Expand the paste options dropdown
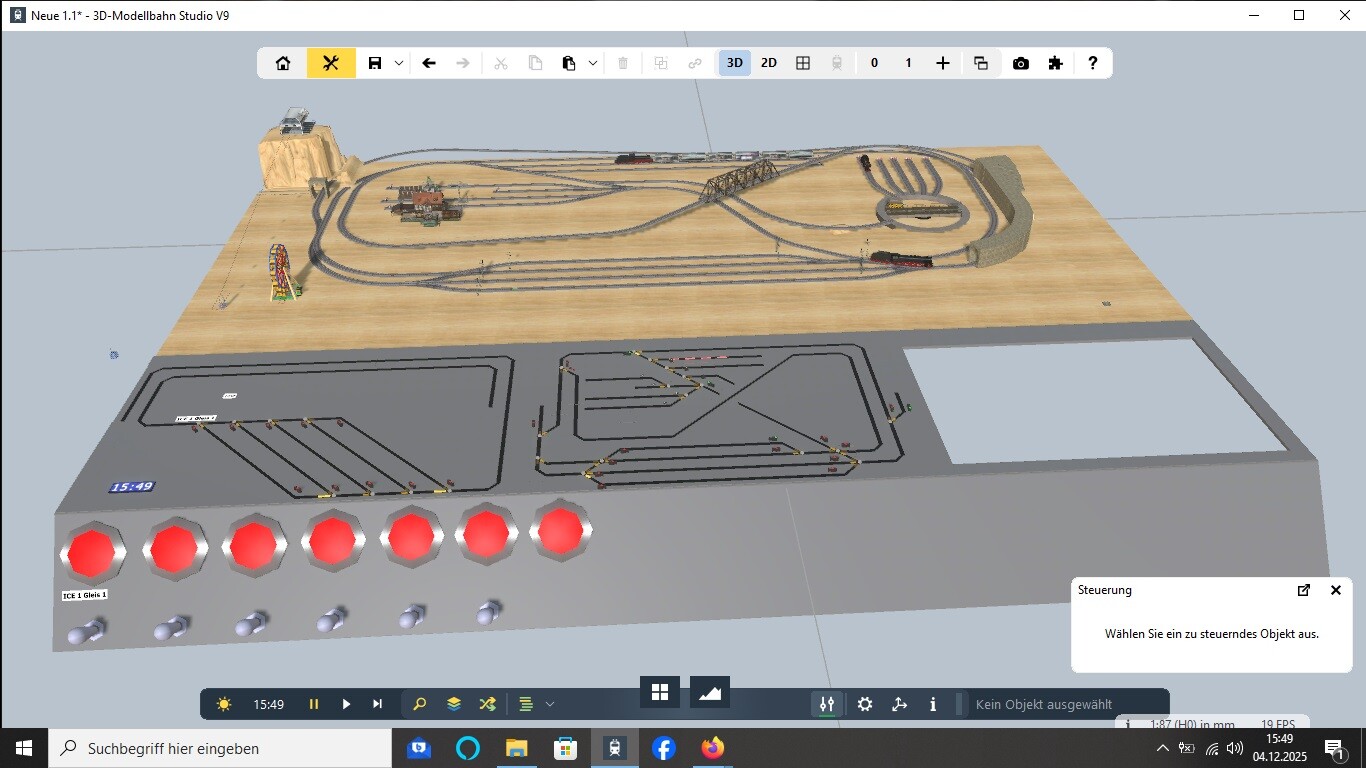 (x=593, y=63)
